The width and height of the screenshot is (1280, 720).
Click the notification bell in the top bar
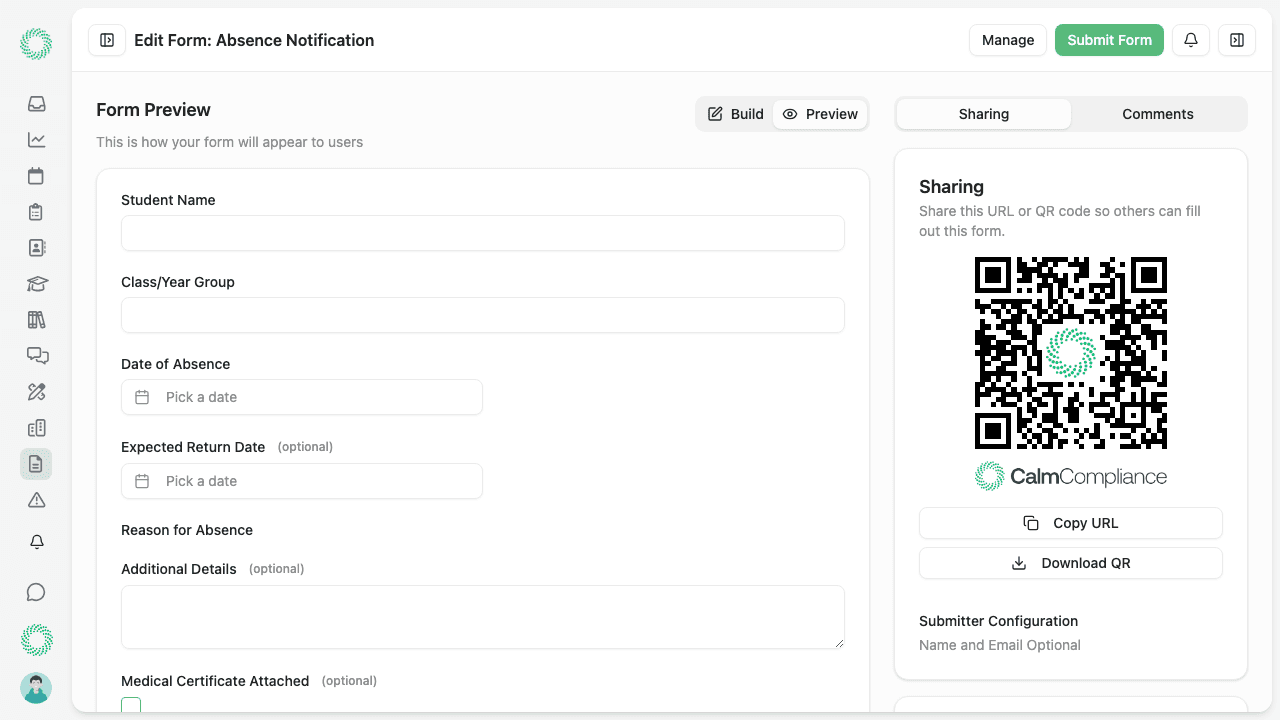pos(1190,40)
